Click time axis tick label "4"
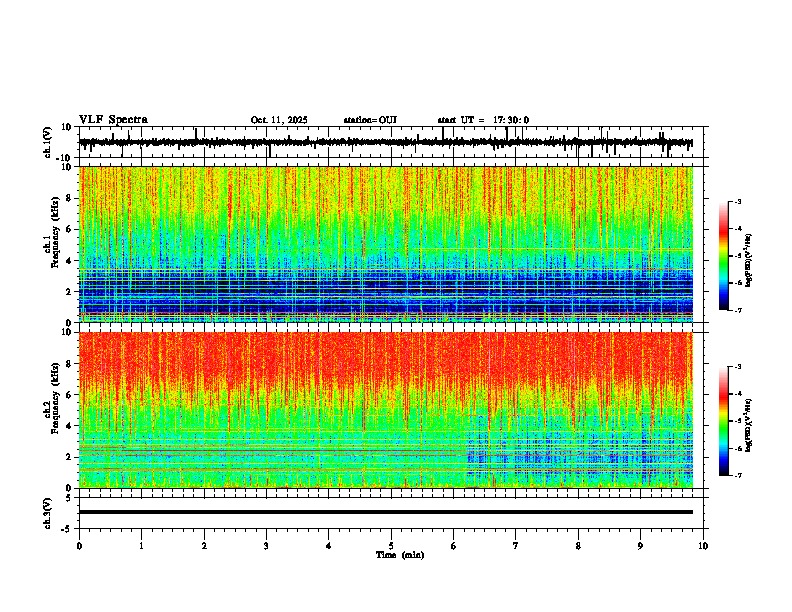Viewport: 792px width, 612px height. (x=329, y=546)
